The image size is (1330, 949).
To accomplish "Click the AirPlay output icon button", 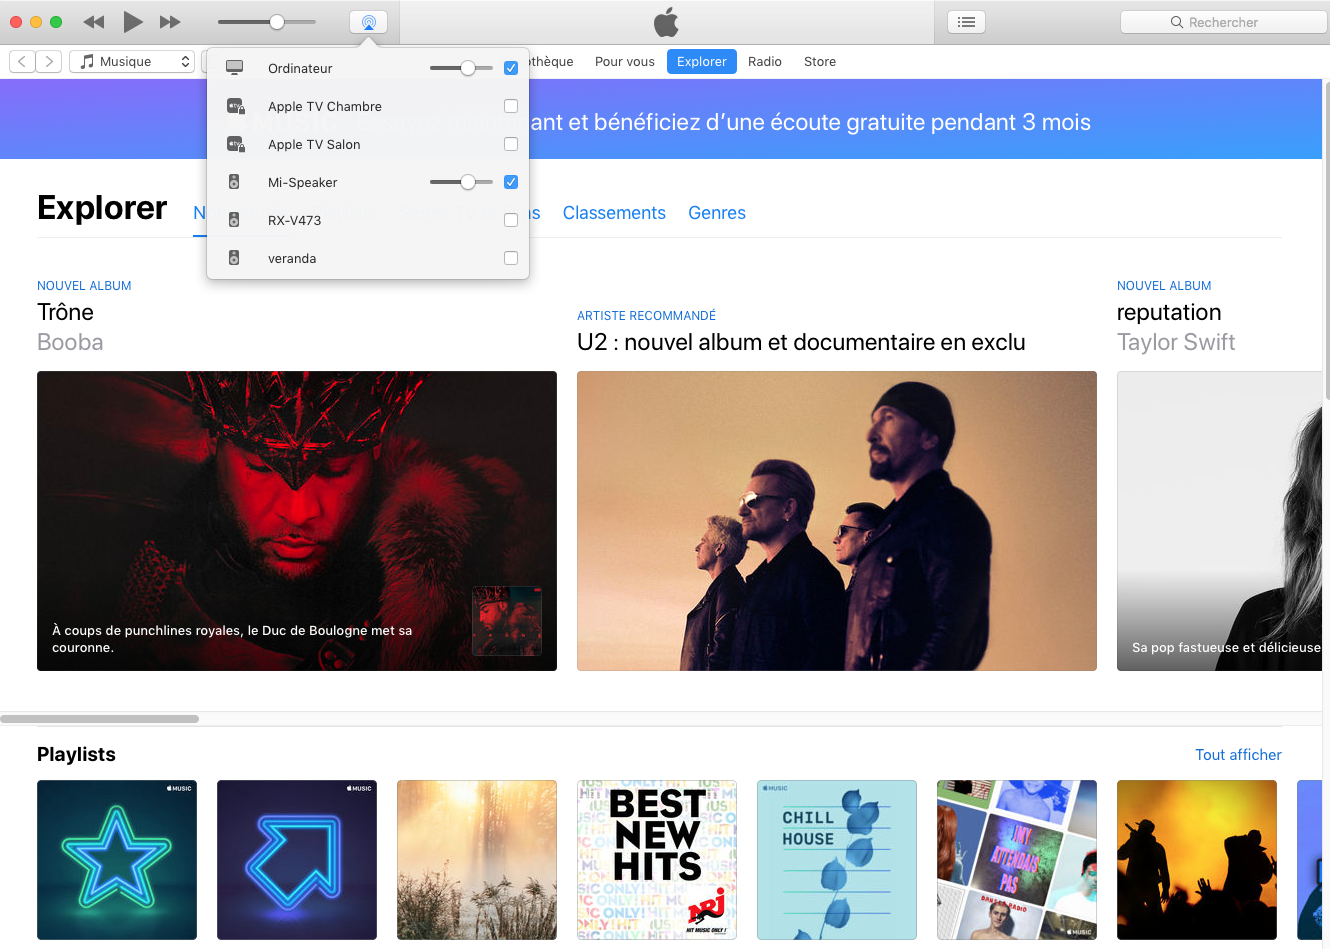I will pos(369,22).
